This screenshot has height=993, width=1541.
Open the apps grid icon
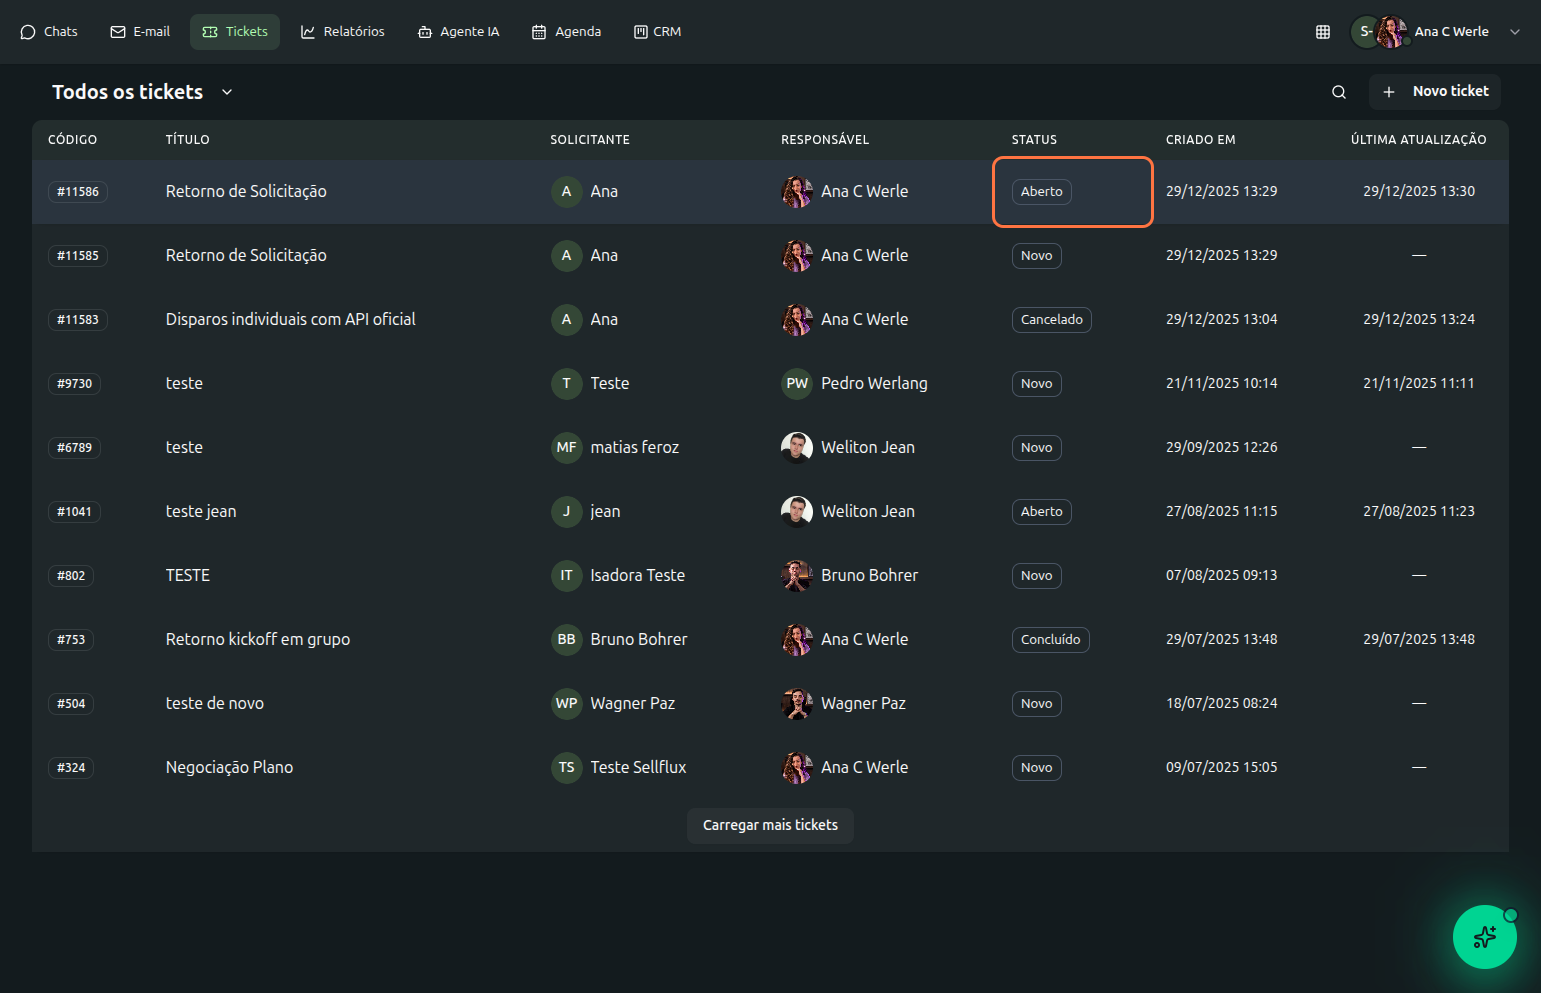1322,32
